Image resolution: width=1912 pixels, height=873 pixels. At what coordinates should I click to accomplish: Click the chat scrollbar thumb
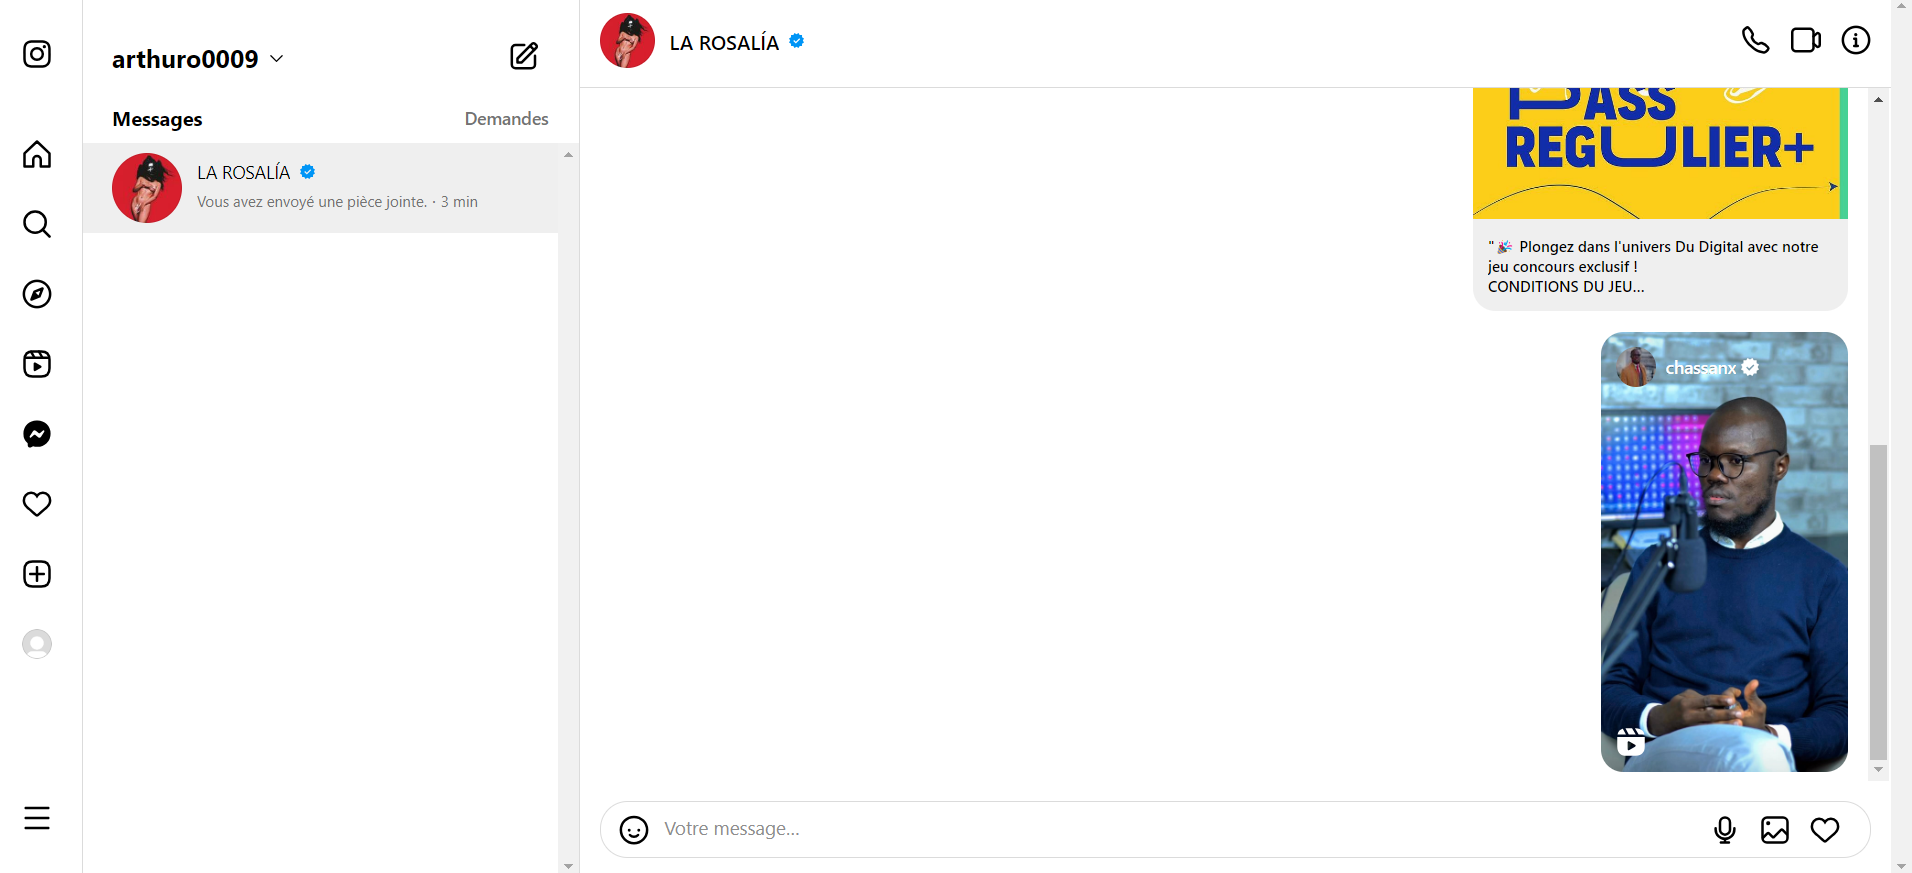click(1878, 600)
